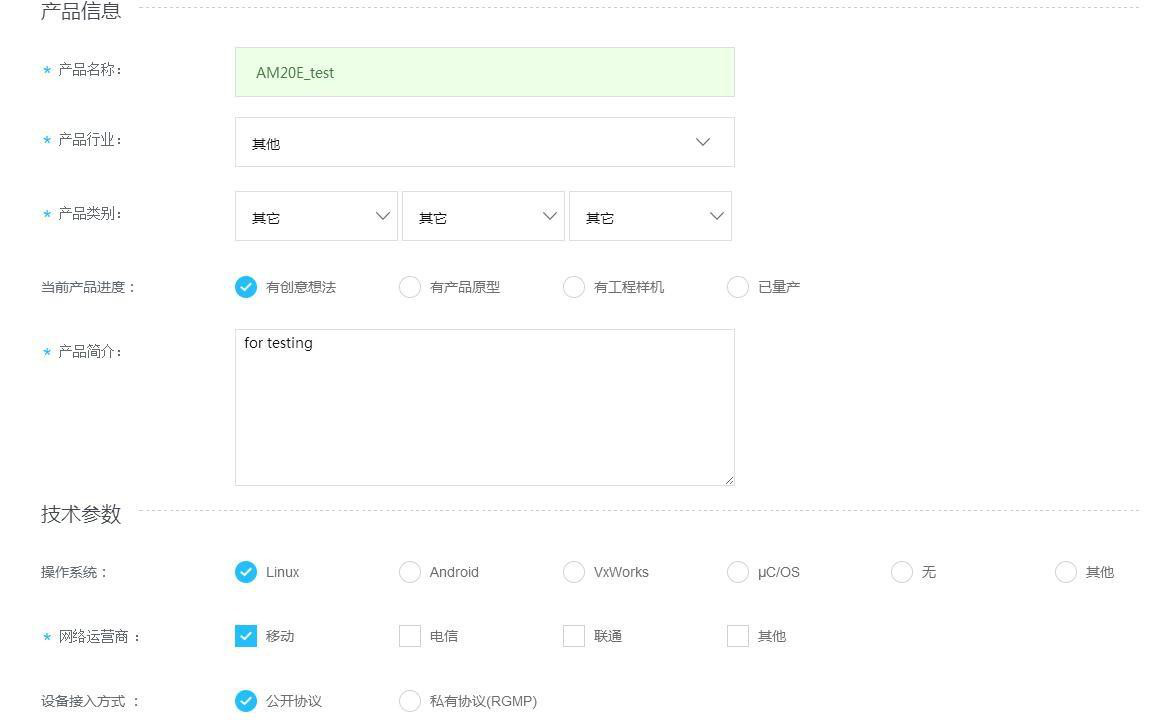The image size is (1159, 723).
Task: Re-select the 公开协议 radio option
Action: pyautogui.click(x=246, y=701)
